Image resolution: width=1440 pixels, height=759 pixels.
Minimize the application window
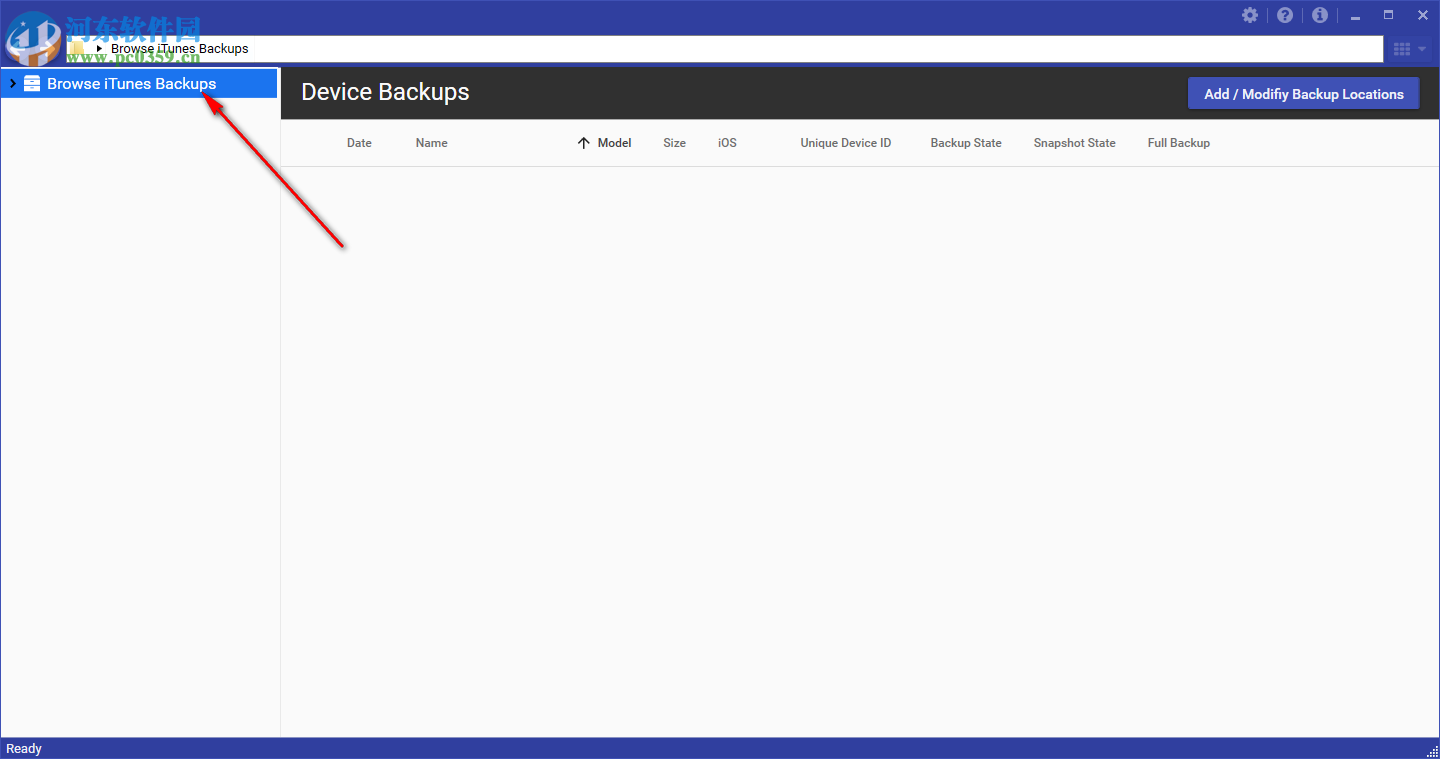1356,16
